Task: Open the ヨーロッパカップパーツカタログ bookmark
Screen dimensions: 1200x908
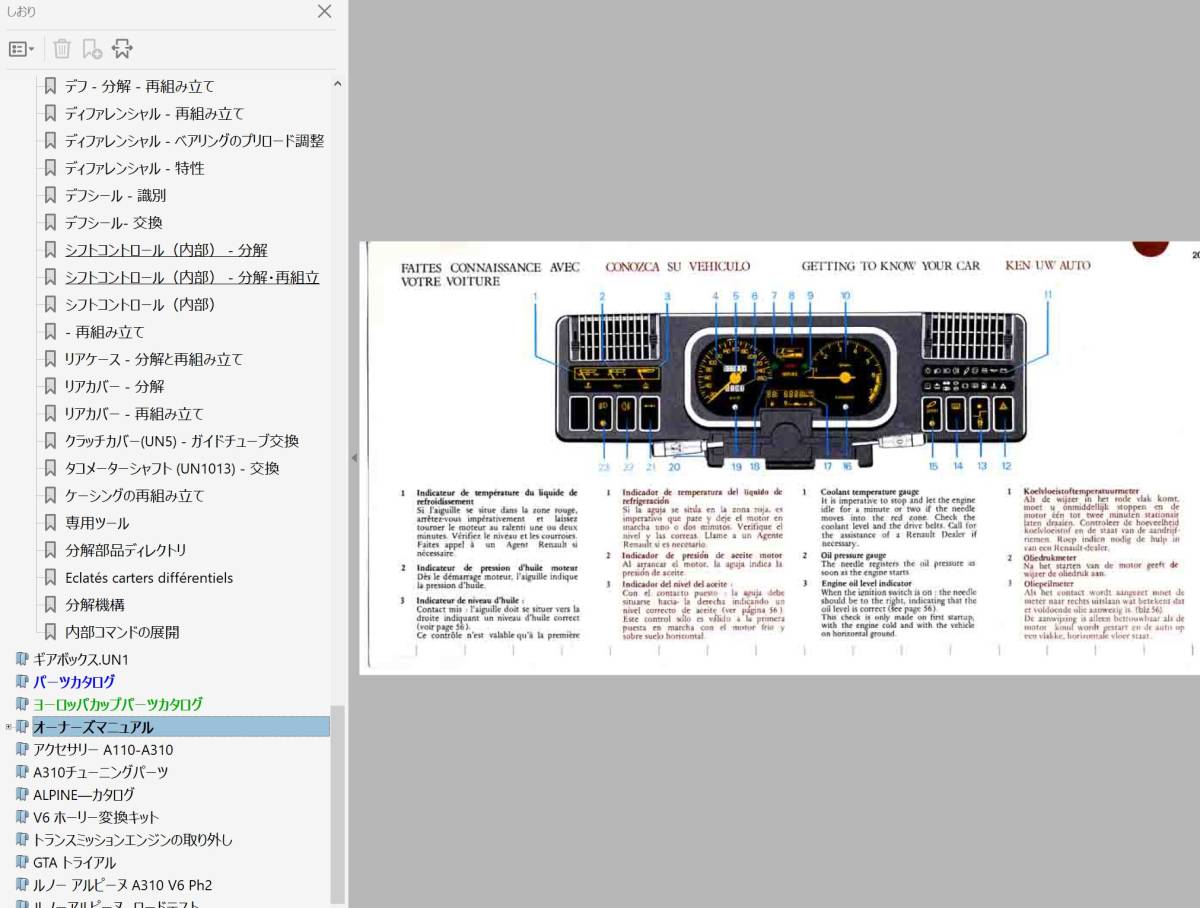Action: 117,704
